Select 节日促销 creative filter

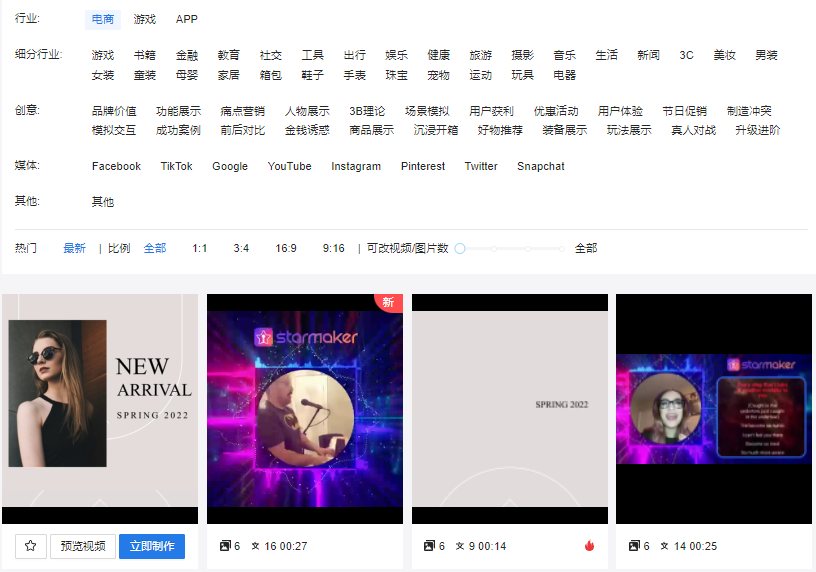point(684,111)
